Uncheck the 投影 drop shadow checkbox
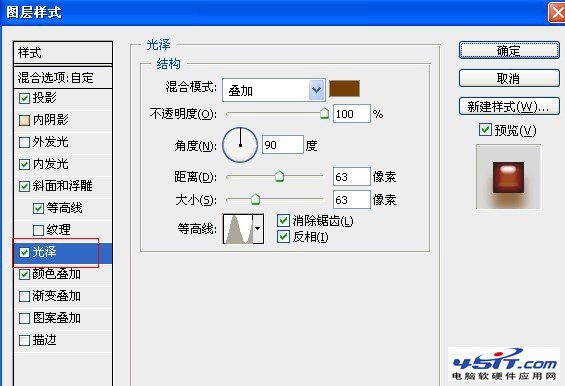The width and height of the screenshot is (565, 386). 24,98
